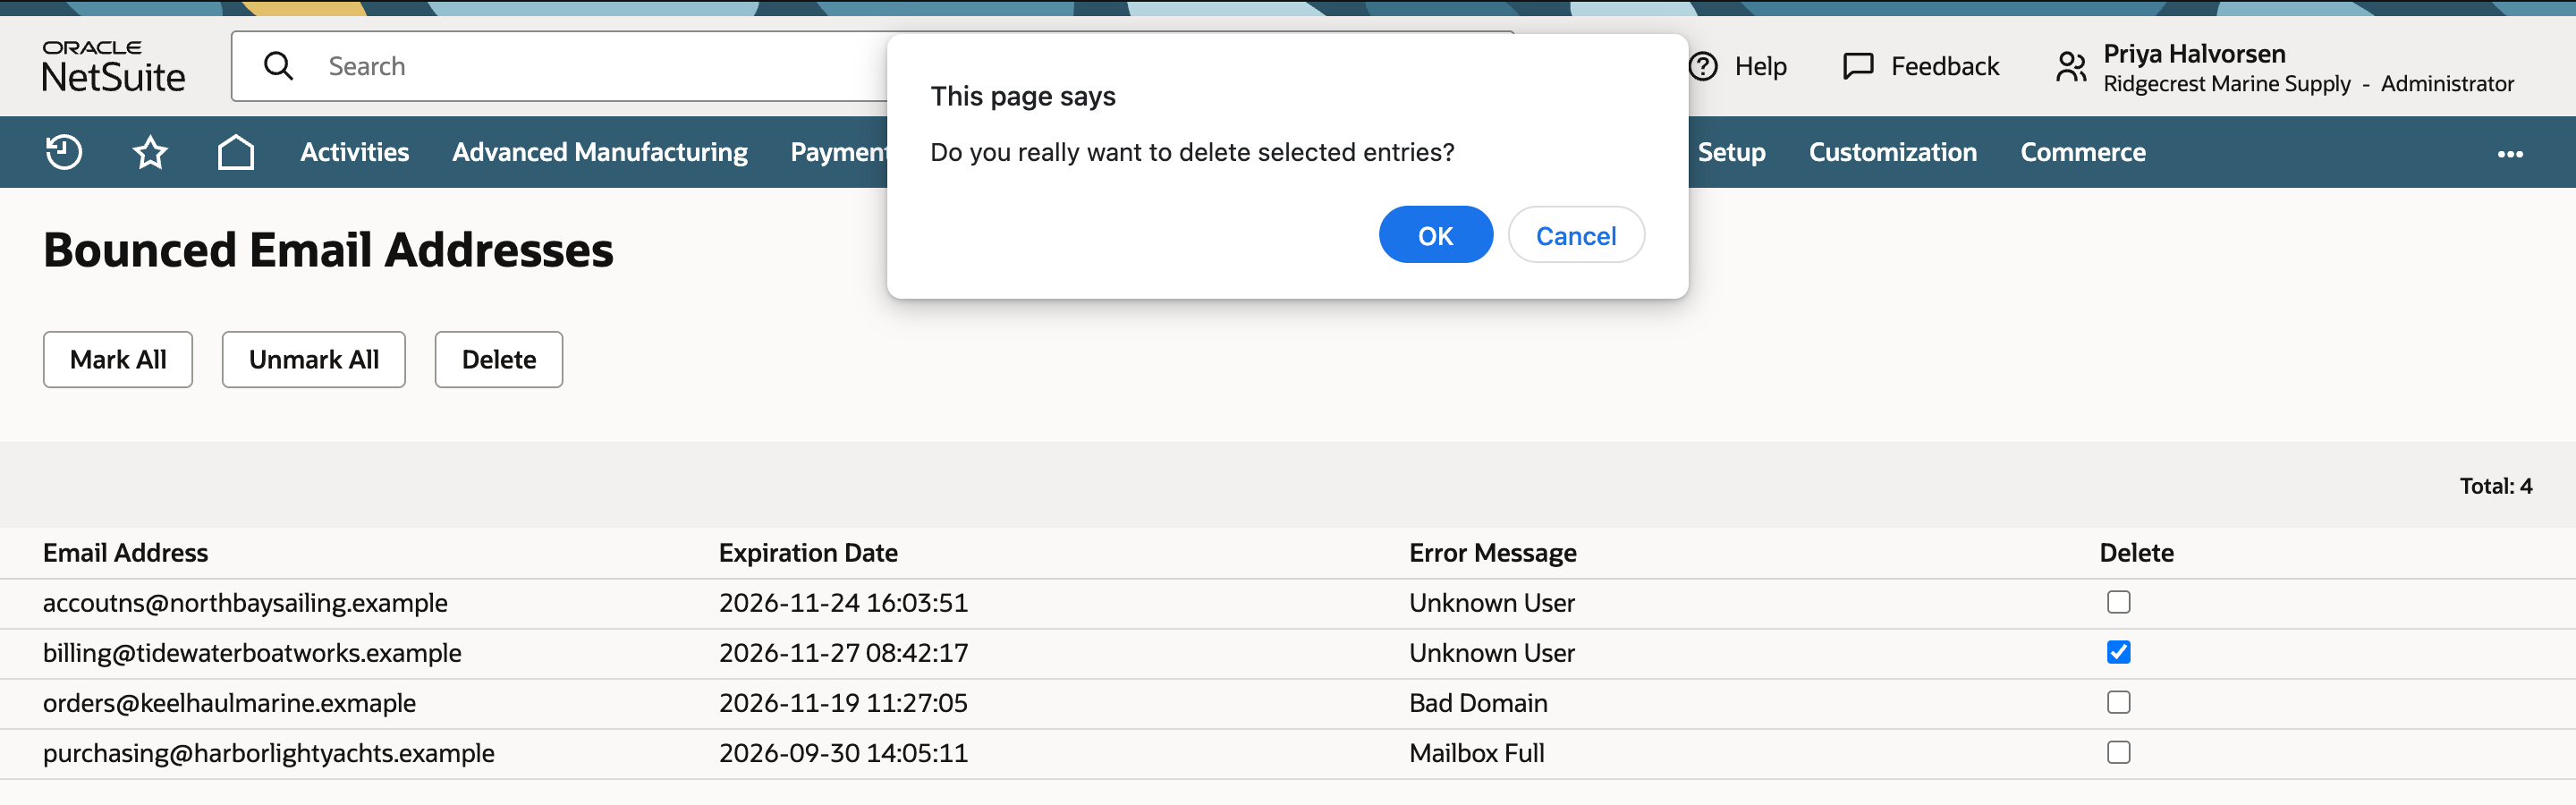Image resolution: width=2576 pixels, height=805 pixels.
Task: Open the Customization menu
Action: coord(1892,152)
